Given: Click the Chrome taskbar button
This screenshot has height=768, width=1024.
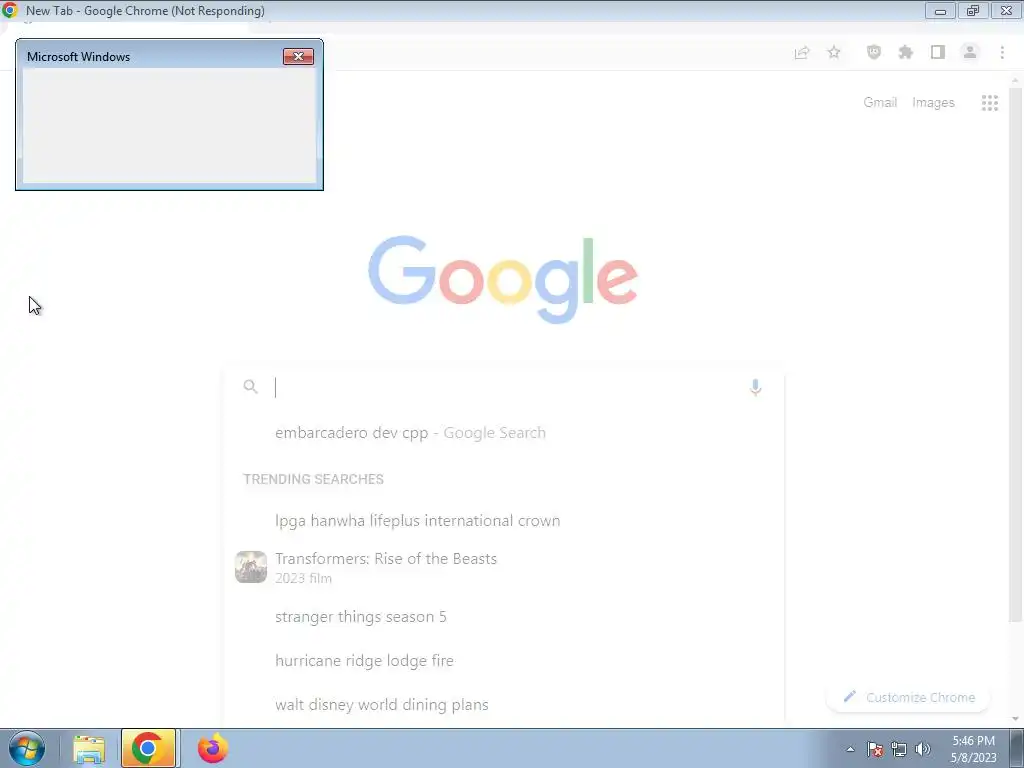Looking at the screenshot, I should [x=148, y=748].
